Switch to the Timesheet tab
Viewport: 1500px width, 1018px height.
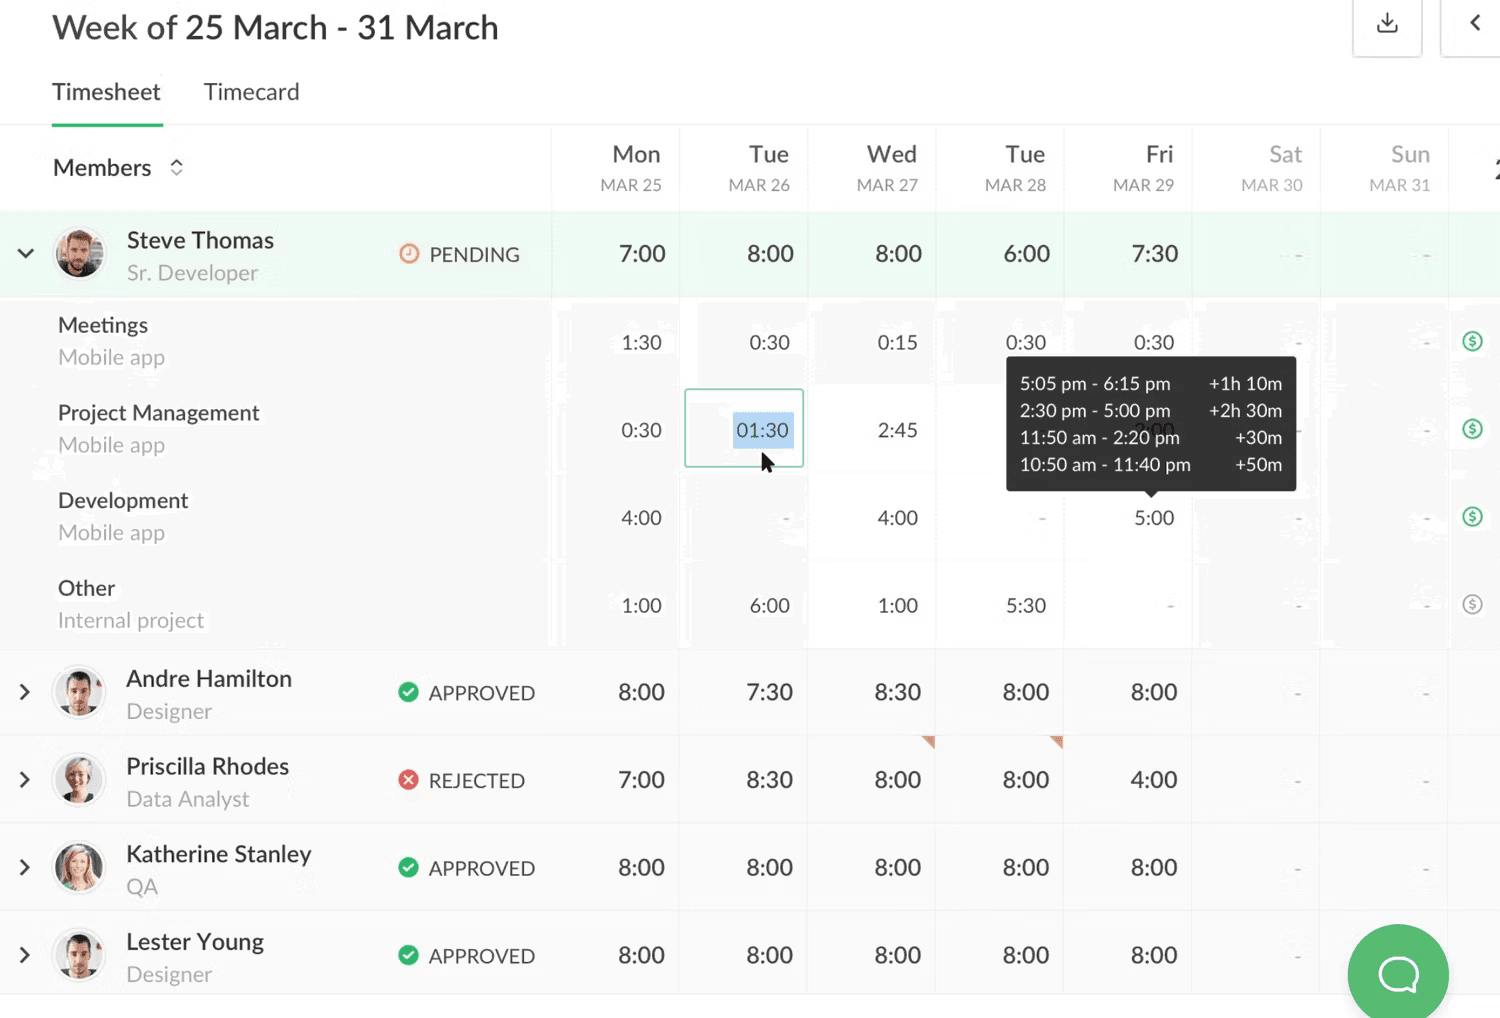tap(106, 92)
